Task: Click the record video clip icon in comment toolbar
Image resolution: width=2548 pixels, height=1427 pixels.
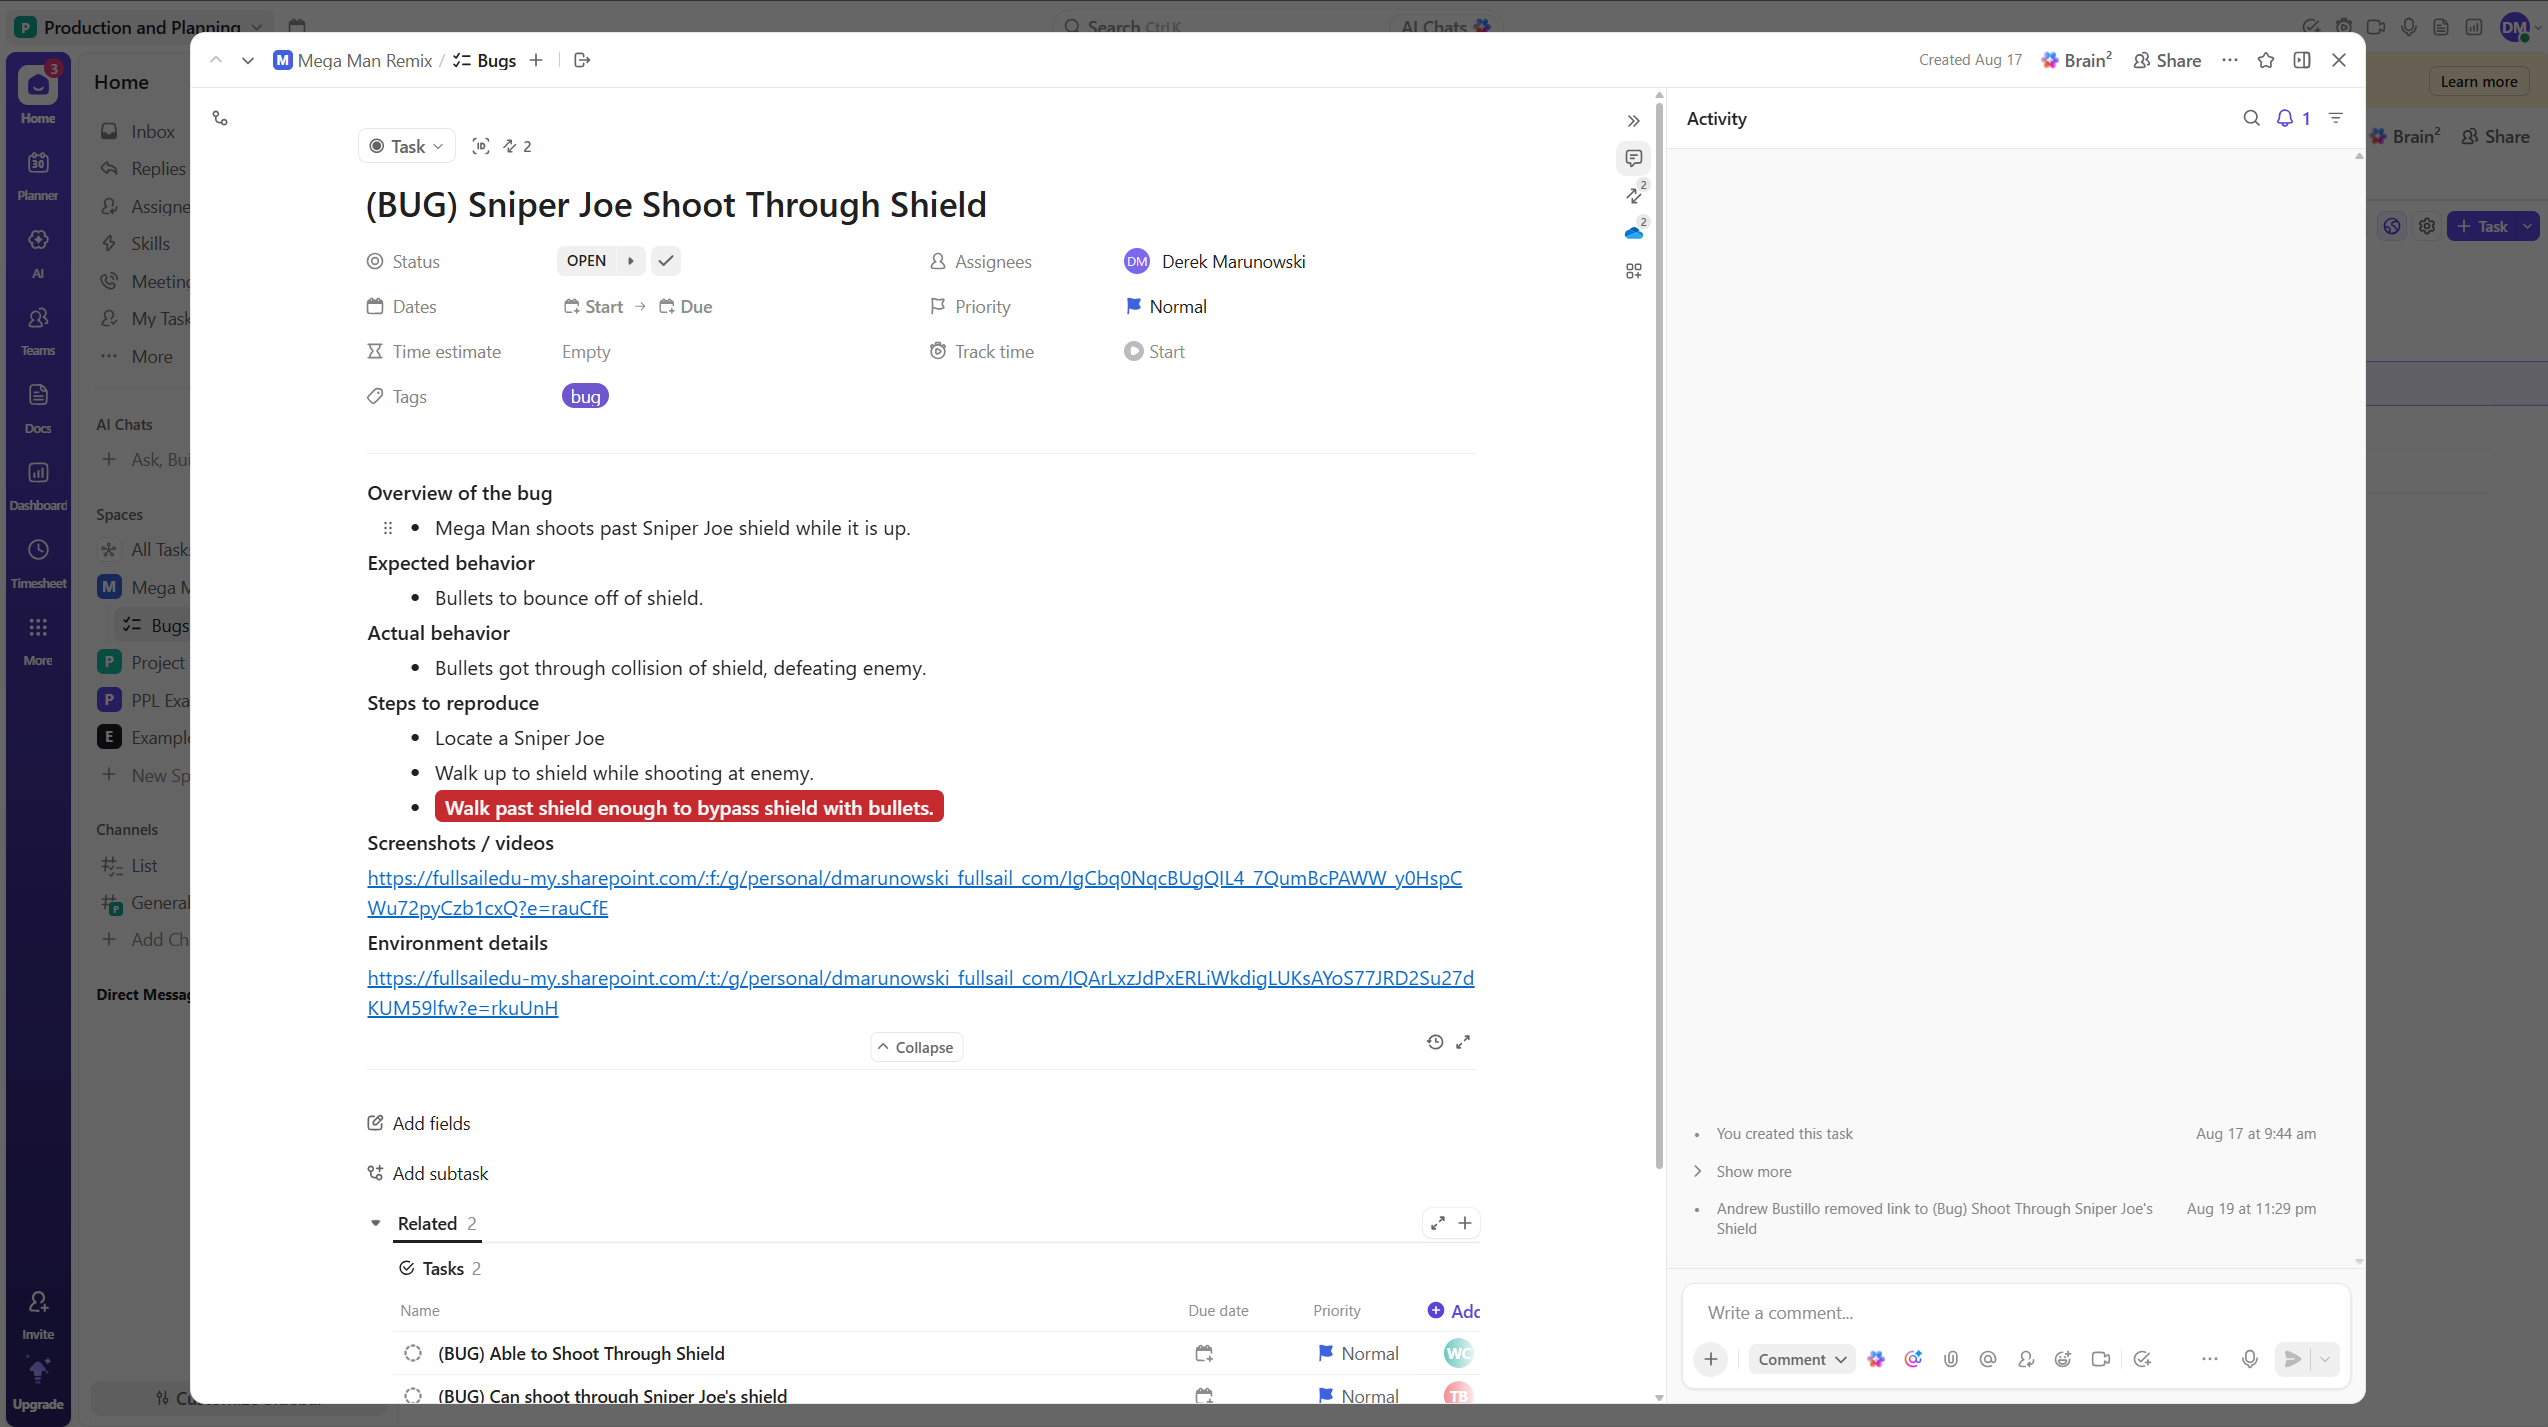Action: (x=2100, y=1359)
